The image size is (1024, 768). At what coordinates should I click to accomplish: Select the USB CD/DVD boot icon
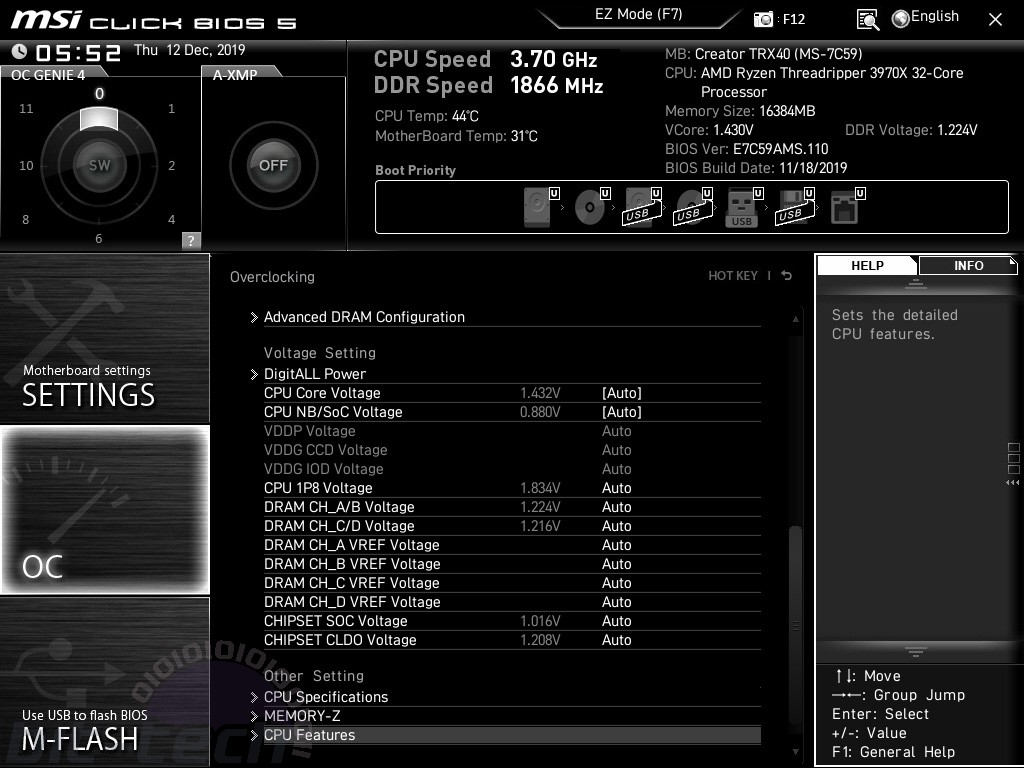pos(693,206)
